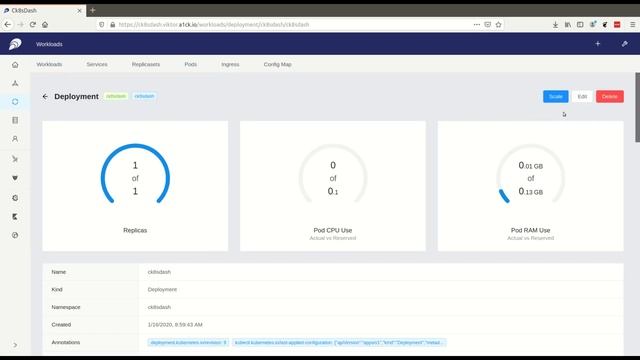
Task: Click the page vertical scrollbar
Action: (x=637, y=107)
